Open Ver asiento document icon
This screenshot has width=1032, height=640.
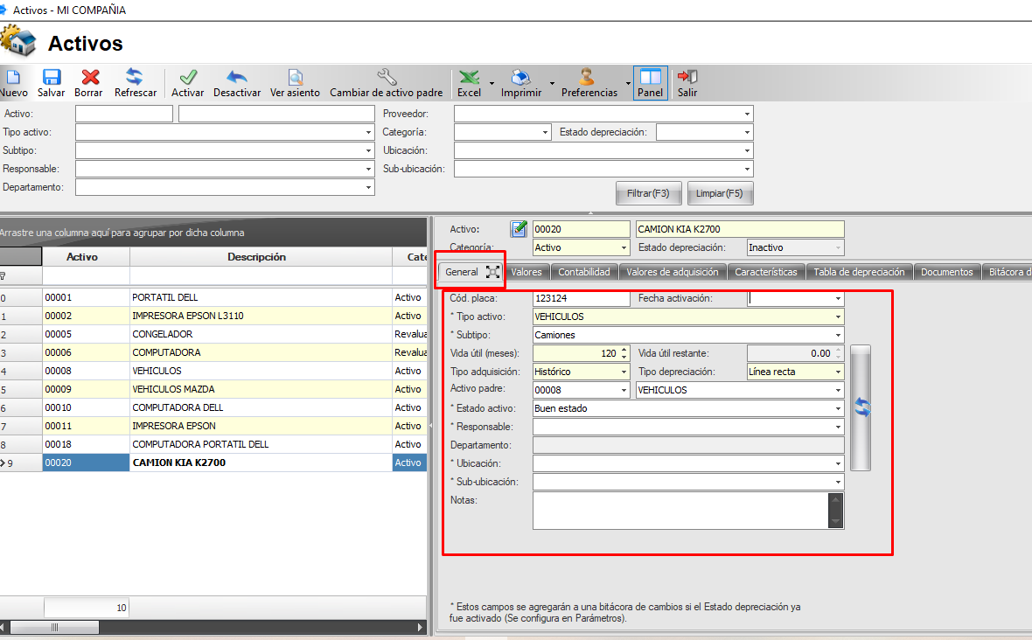295,78
